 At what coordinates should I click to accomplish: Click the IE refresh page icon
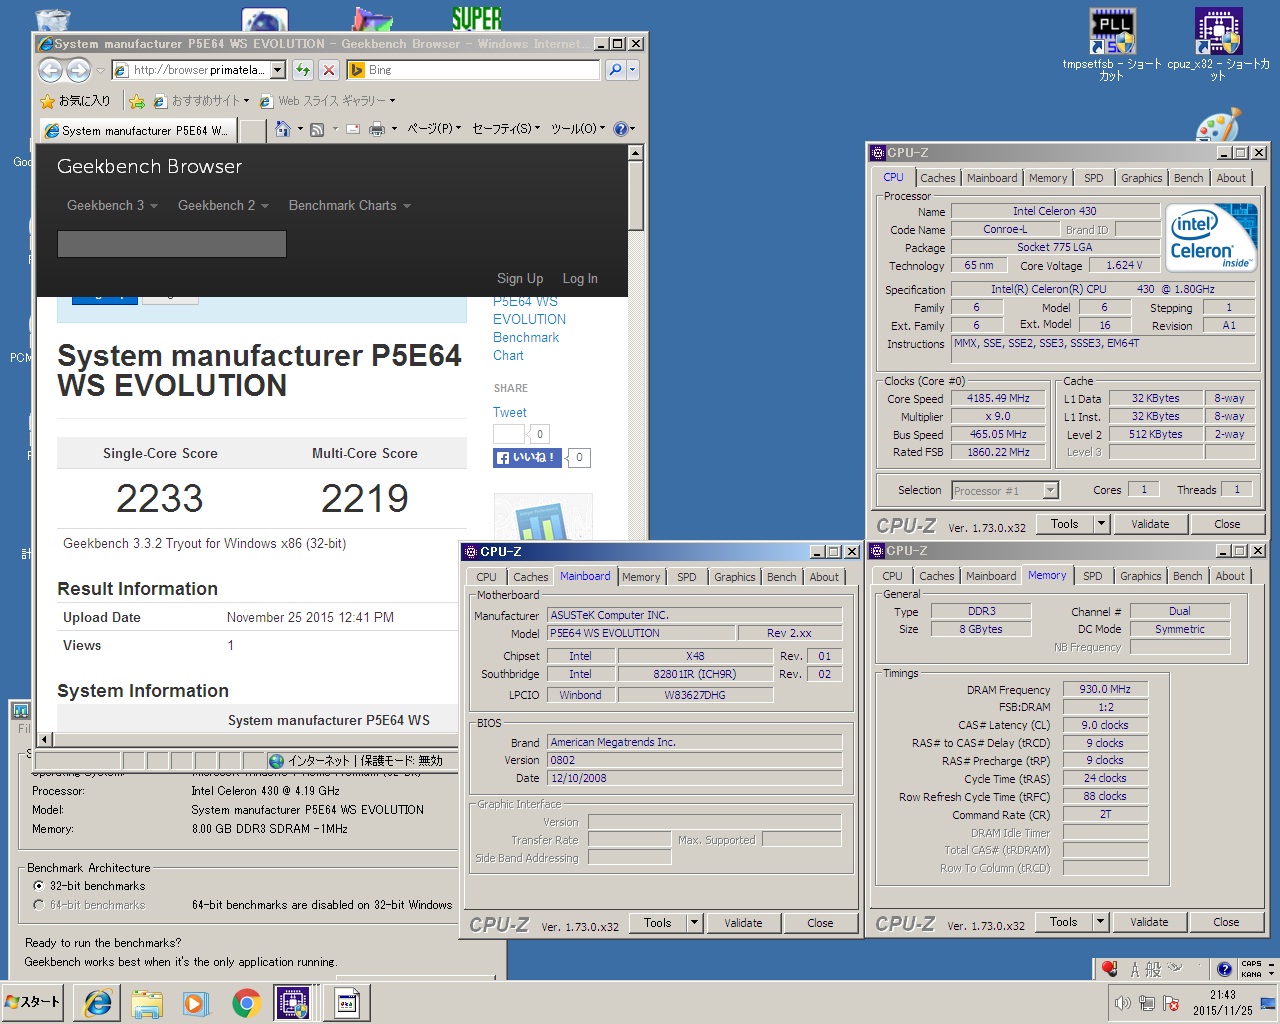pyautogui.click(x=302, y=70)
